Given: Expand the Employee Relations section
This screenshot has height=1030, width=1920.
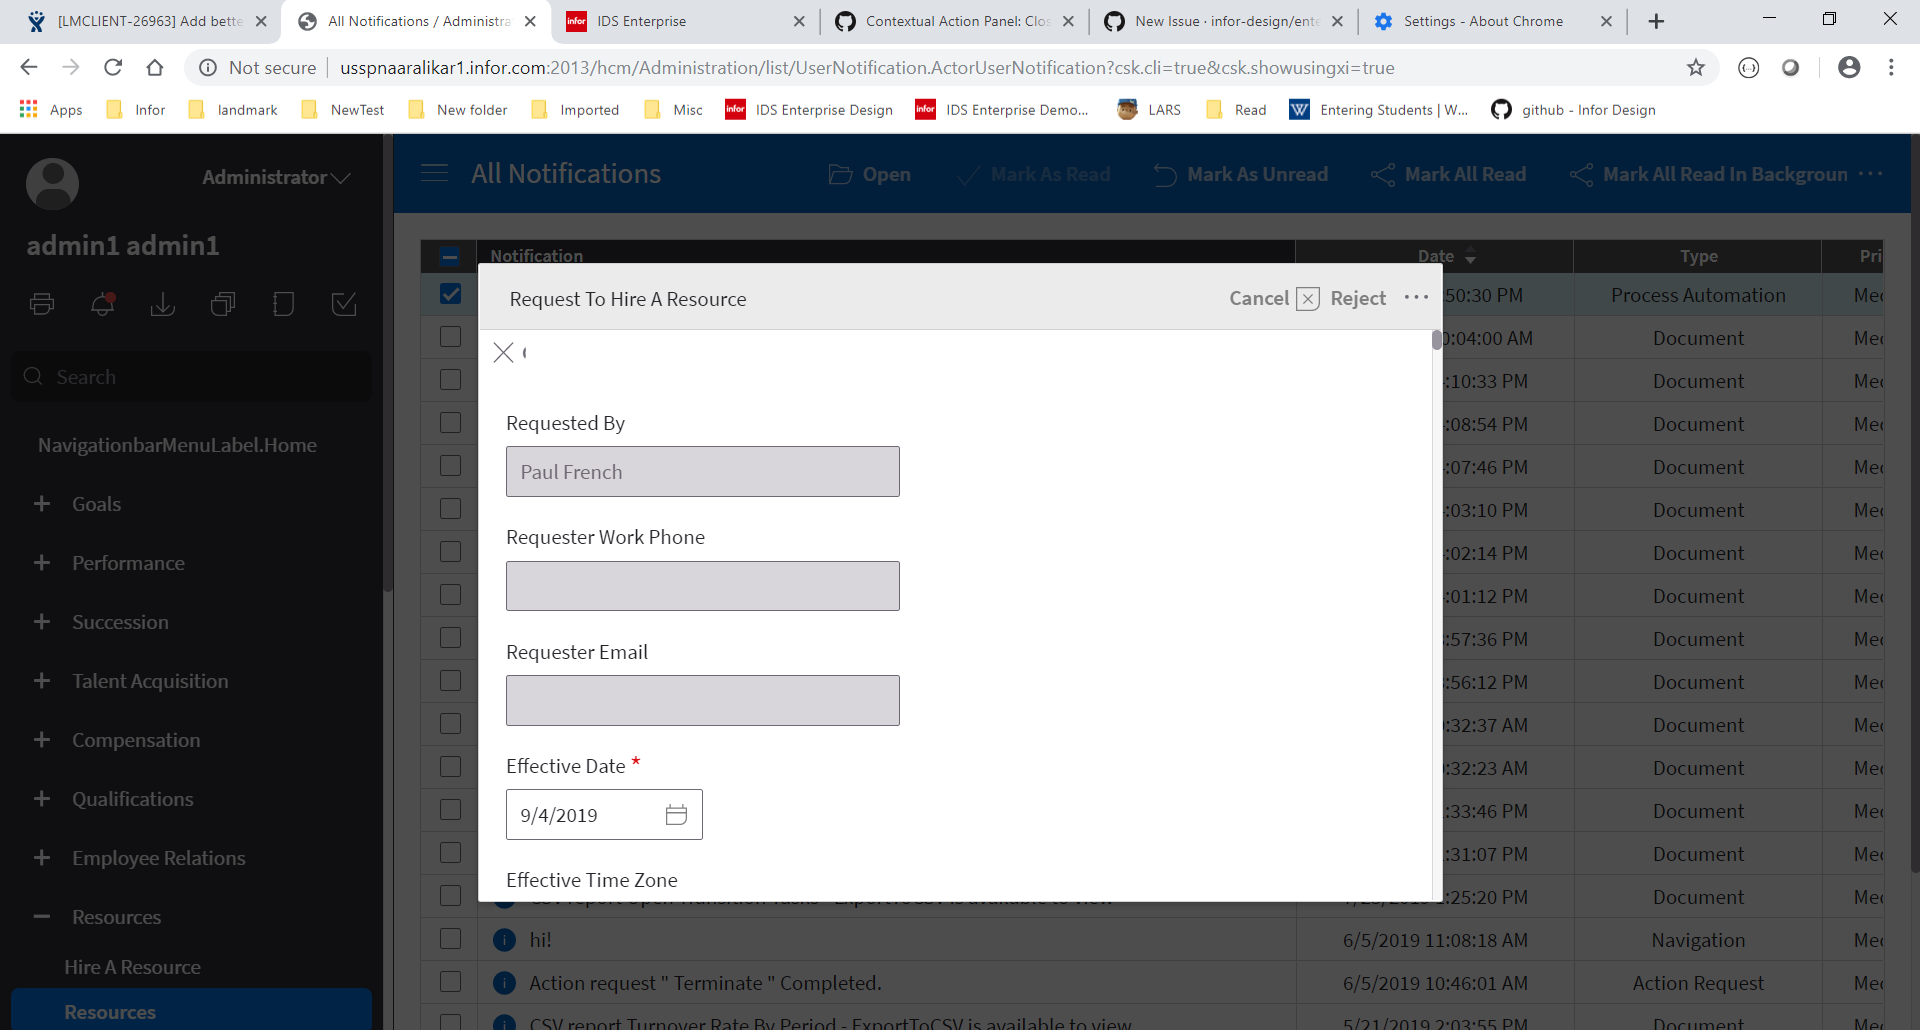Looking at the screenshot, I should pyautogui.click(x=42, y=857).
